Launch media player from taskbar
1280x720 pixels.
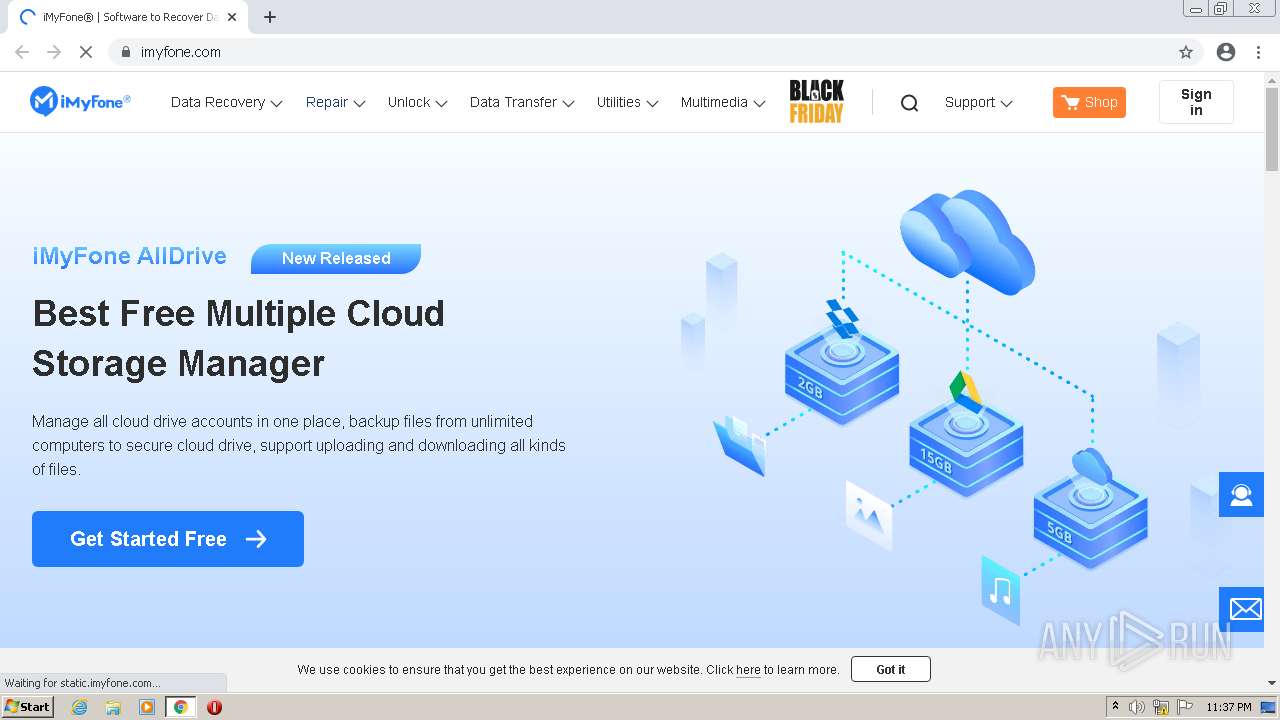(147, 707)
